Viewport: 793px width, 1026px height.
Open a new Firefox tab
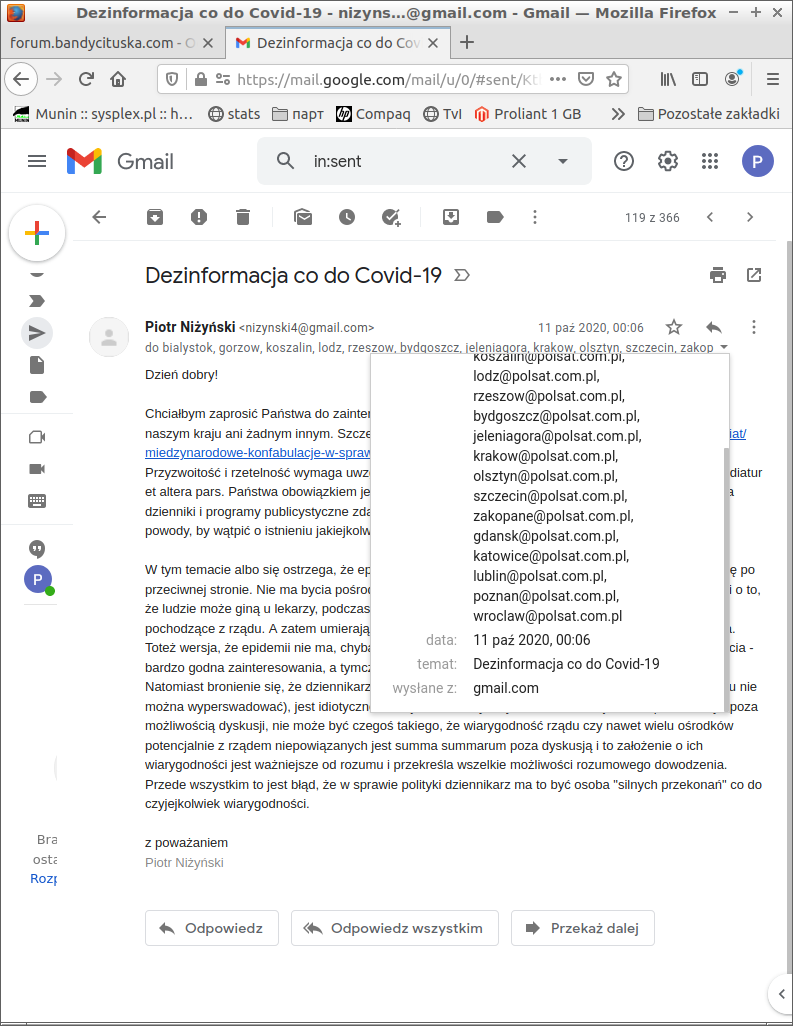(467, 43)
